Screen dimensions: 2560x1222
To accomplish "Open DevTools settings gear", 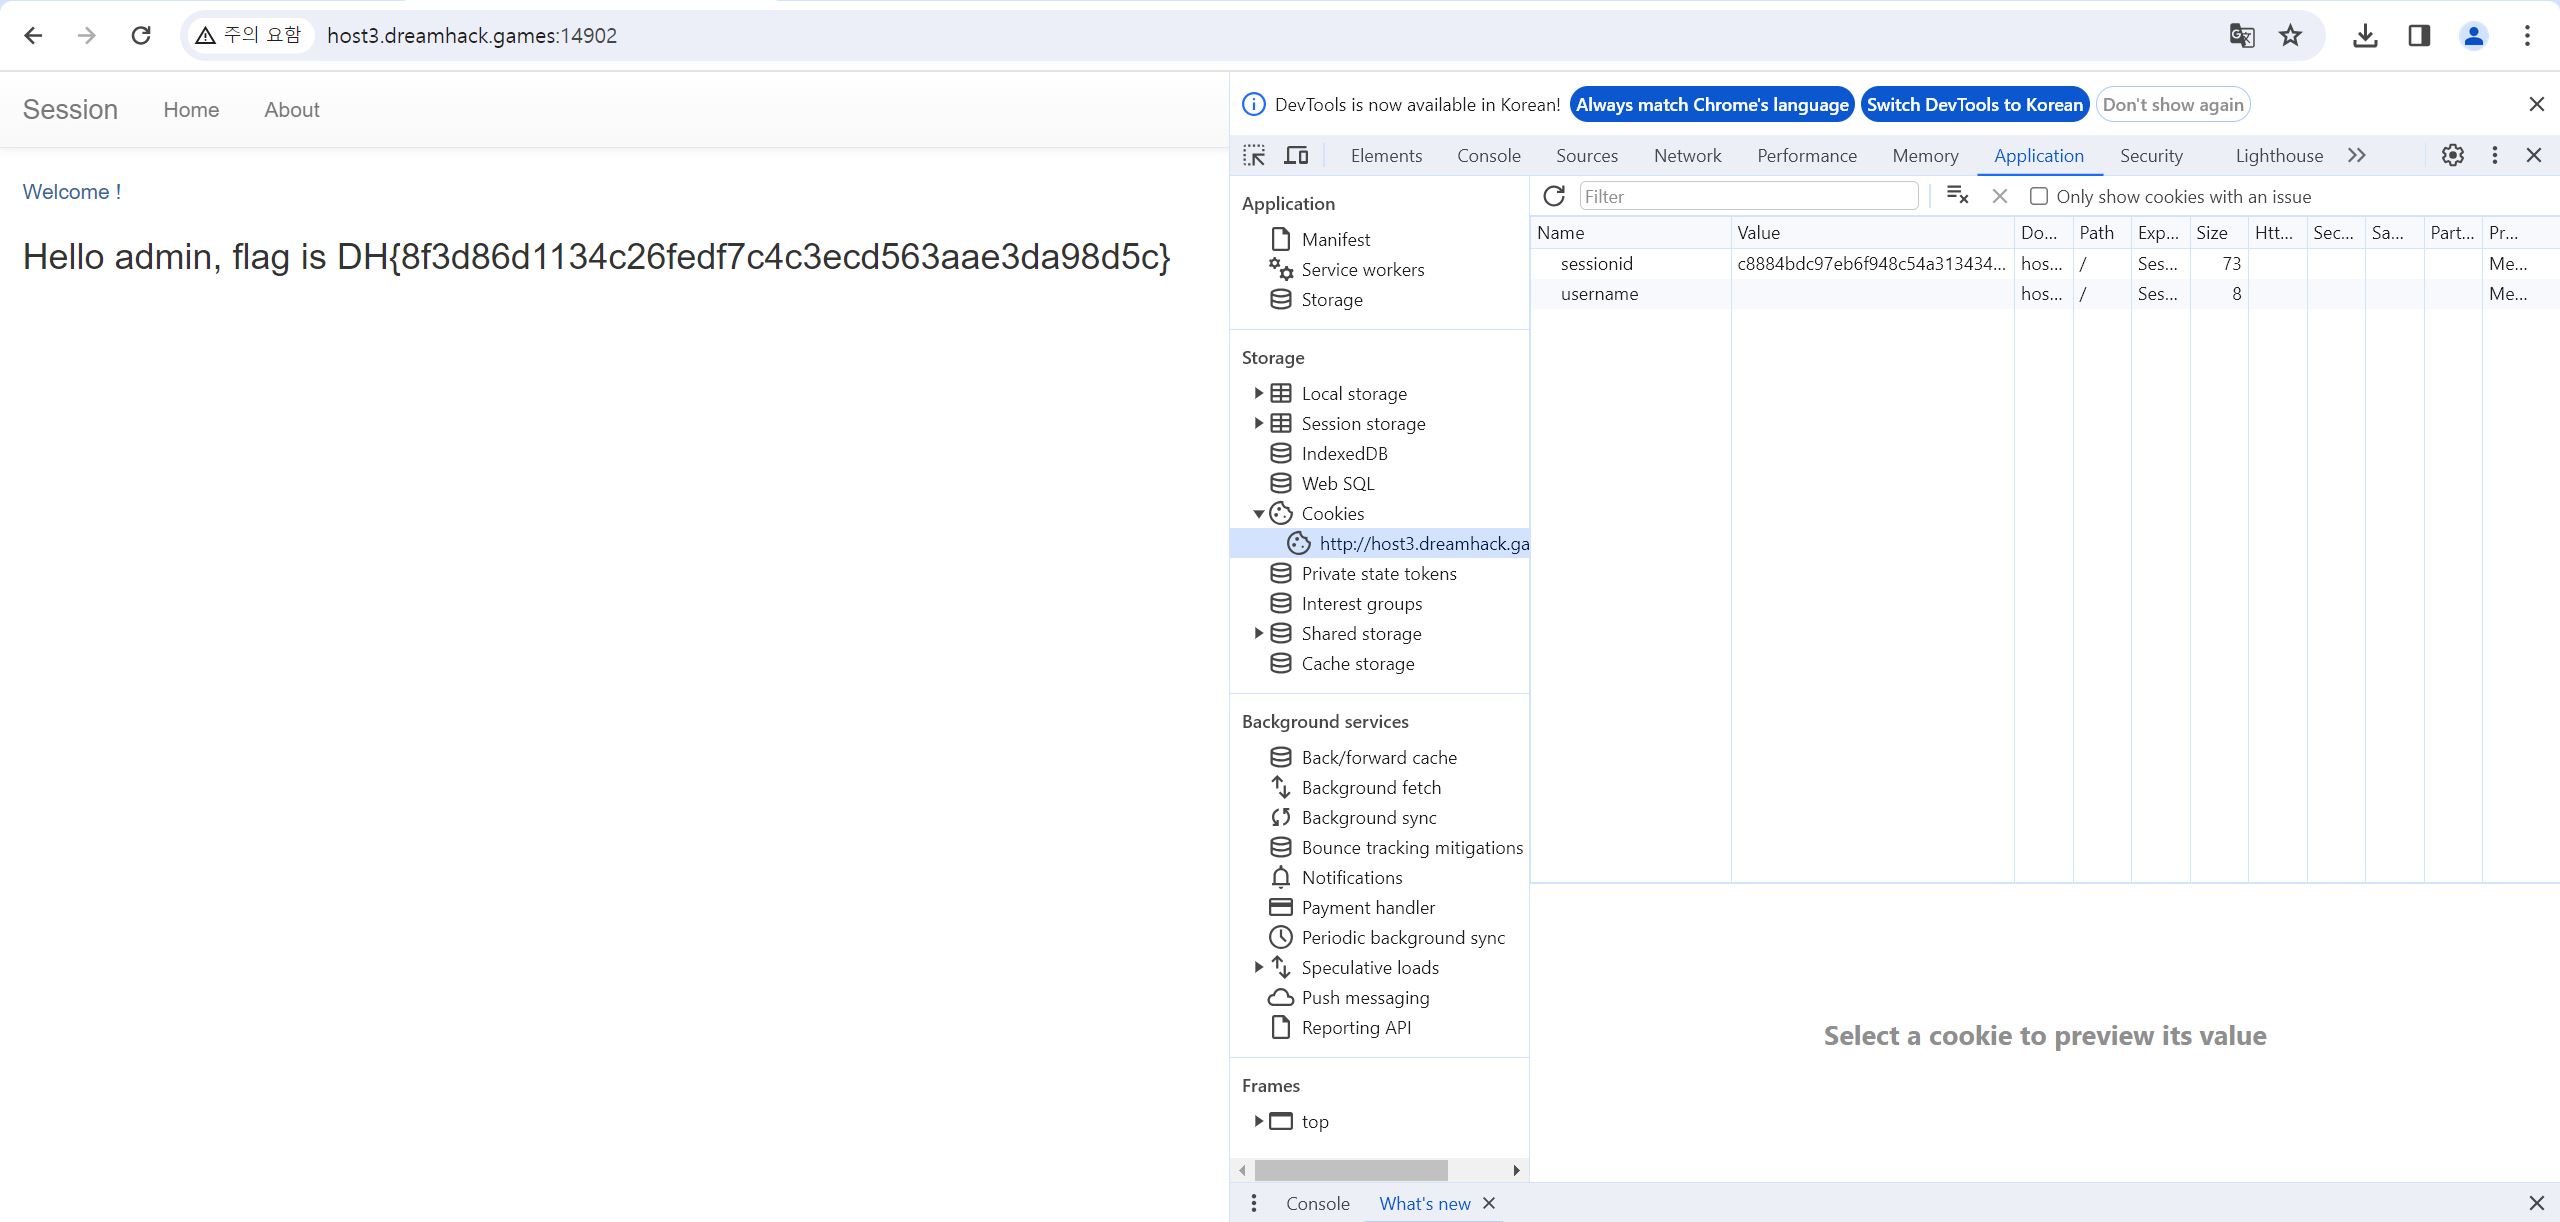I will (2452, 155).
